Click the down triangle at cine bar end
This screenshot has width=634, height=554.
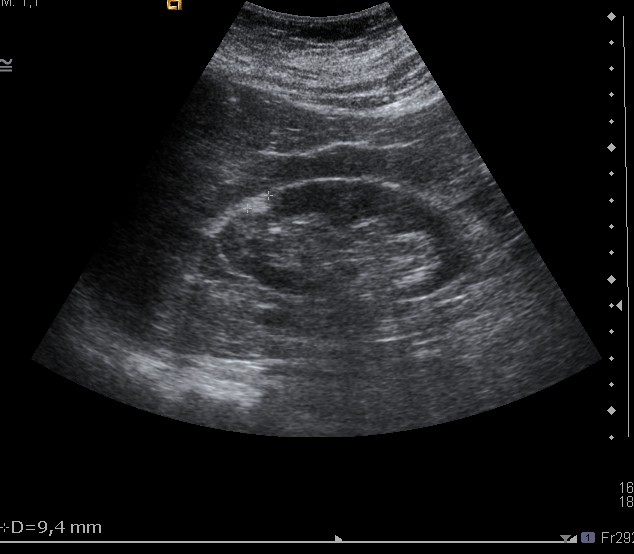click(x=567, y=538)
